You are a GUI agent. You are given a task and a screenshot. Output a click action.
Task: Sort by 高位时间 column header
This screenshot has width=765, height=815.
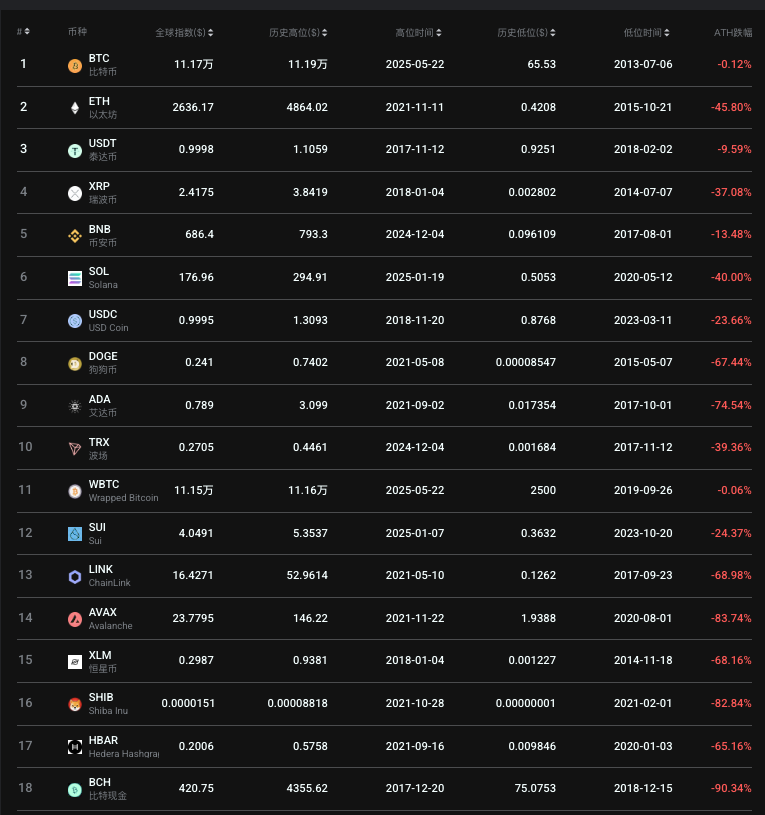[x=418, y=33]
